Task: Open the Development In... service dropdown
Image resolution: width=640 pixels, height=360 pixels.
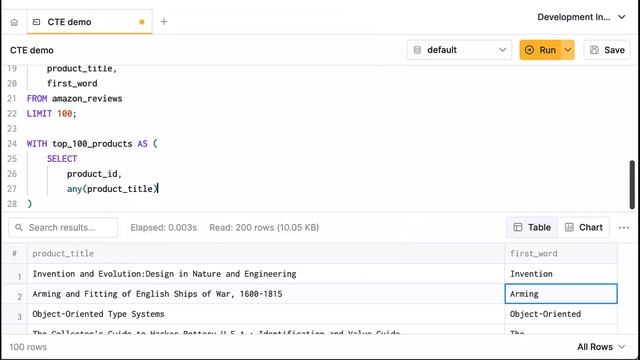Action: click(x=581, y=17)
